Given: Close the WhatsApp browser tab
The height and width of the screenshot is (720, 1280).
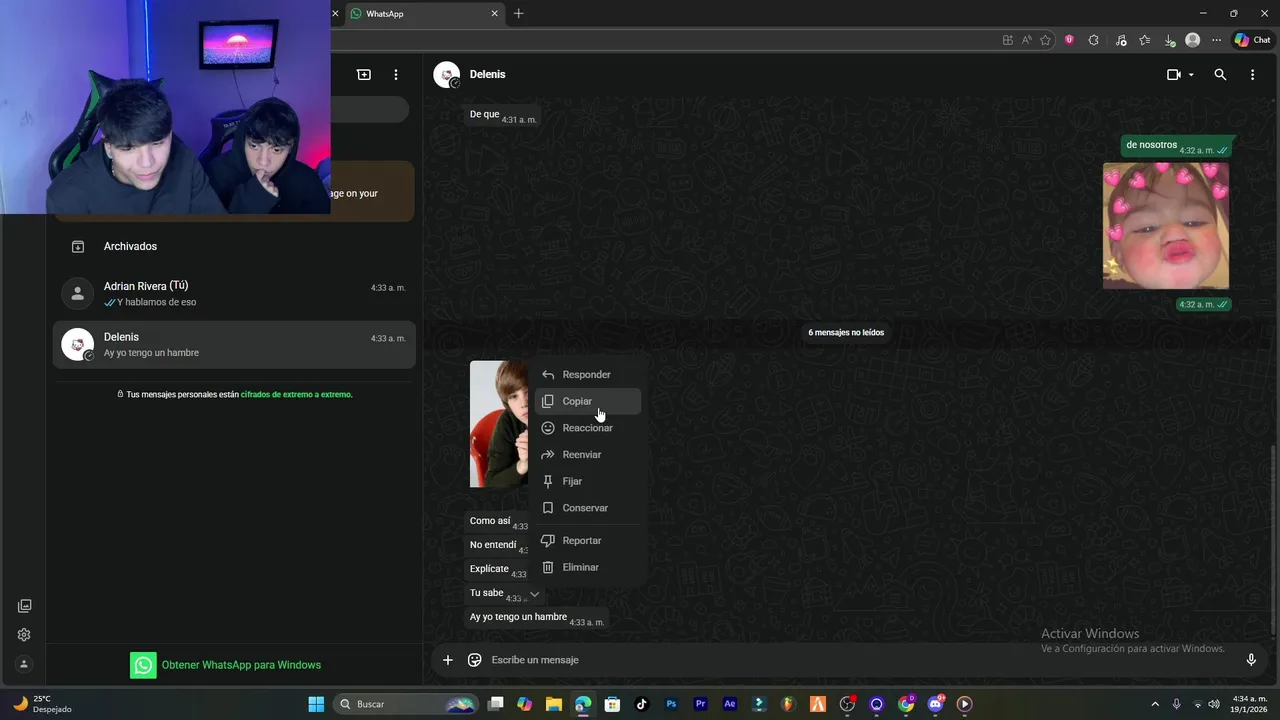Looking at the screenshot, I should click(494, 13).
